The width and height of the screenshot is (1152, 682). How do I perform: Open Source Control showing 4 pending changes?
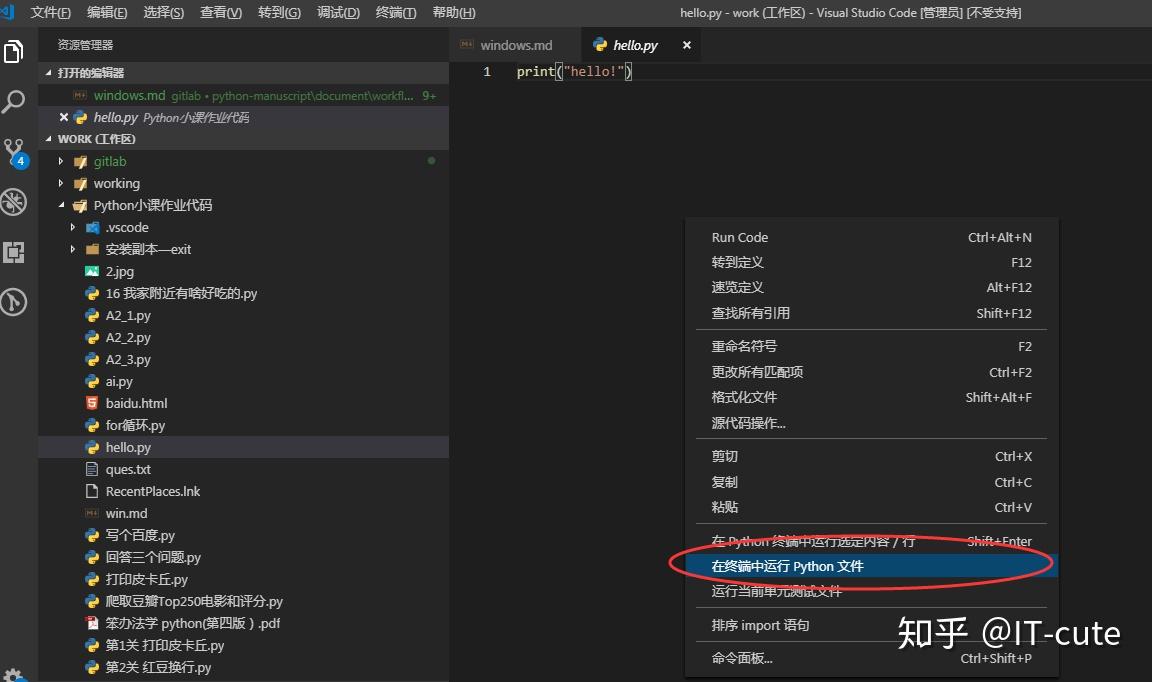15,151
